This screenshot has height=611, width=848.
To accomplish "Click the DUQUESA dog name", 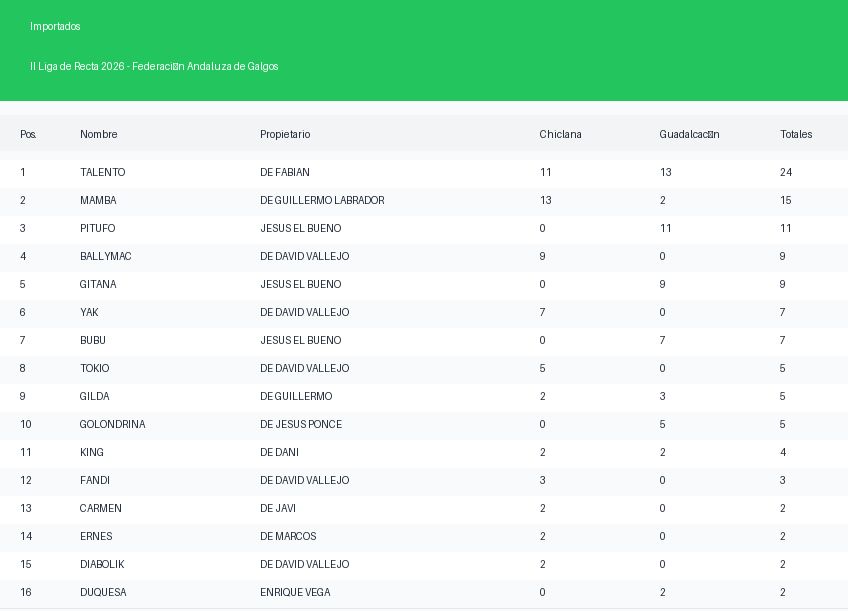I will coord(103,592).
